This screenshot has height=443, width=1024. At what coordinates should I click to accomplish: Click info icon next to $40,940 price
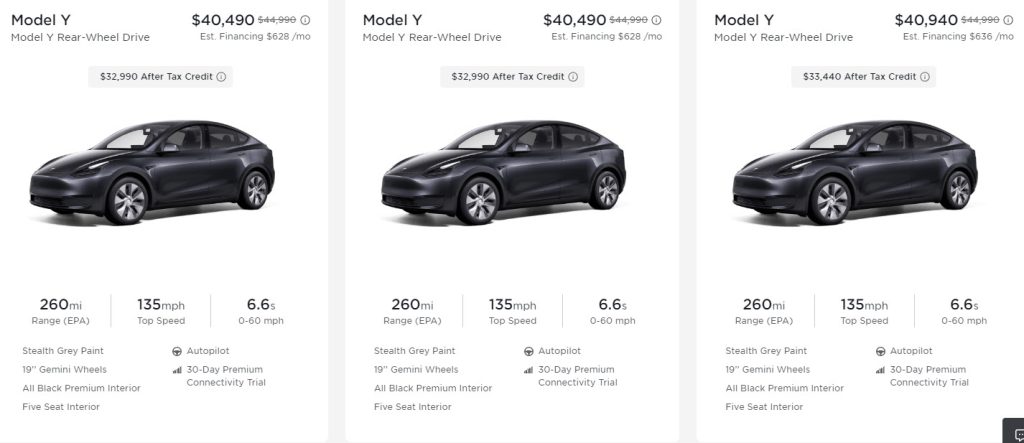(x=1008, y=20)
